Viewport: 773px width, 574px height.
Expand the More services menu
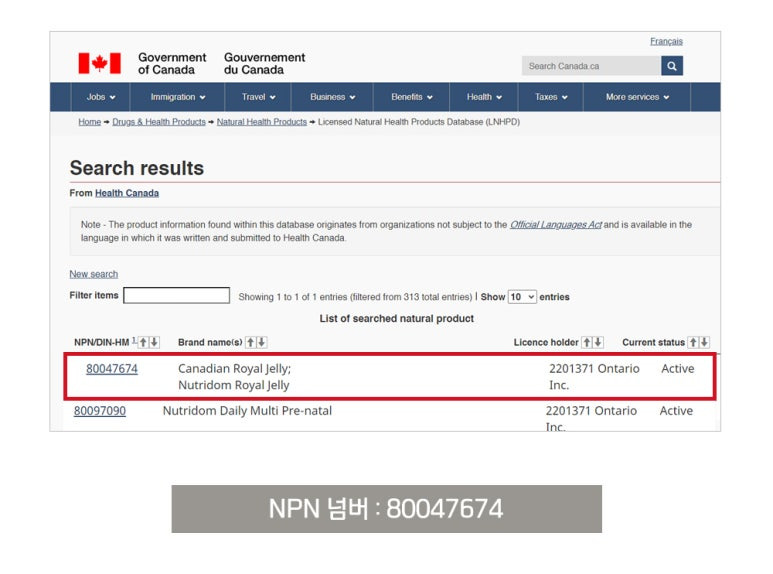[x=637, y=97]
